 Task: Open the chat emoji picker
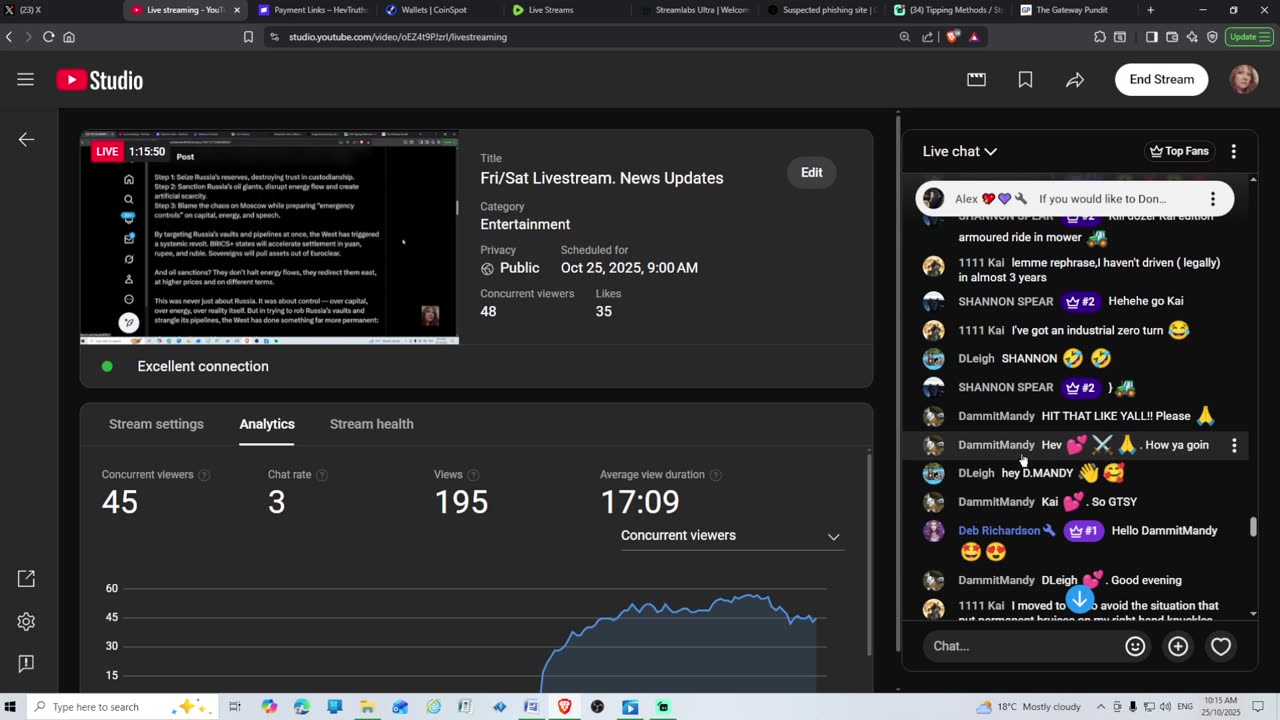pyautogui.click(x=1135, y=646)
